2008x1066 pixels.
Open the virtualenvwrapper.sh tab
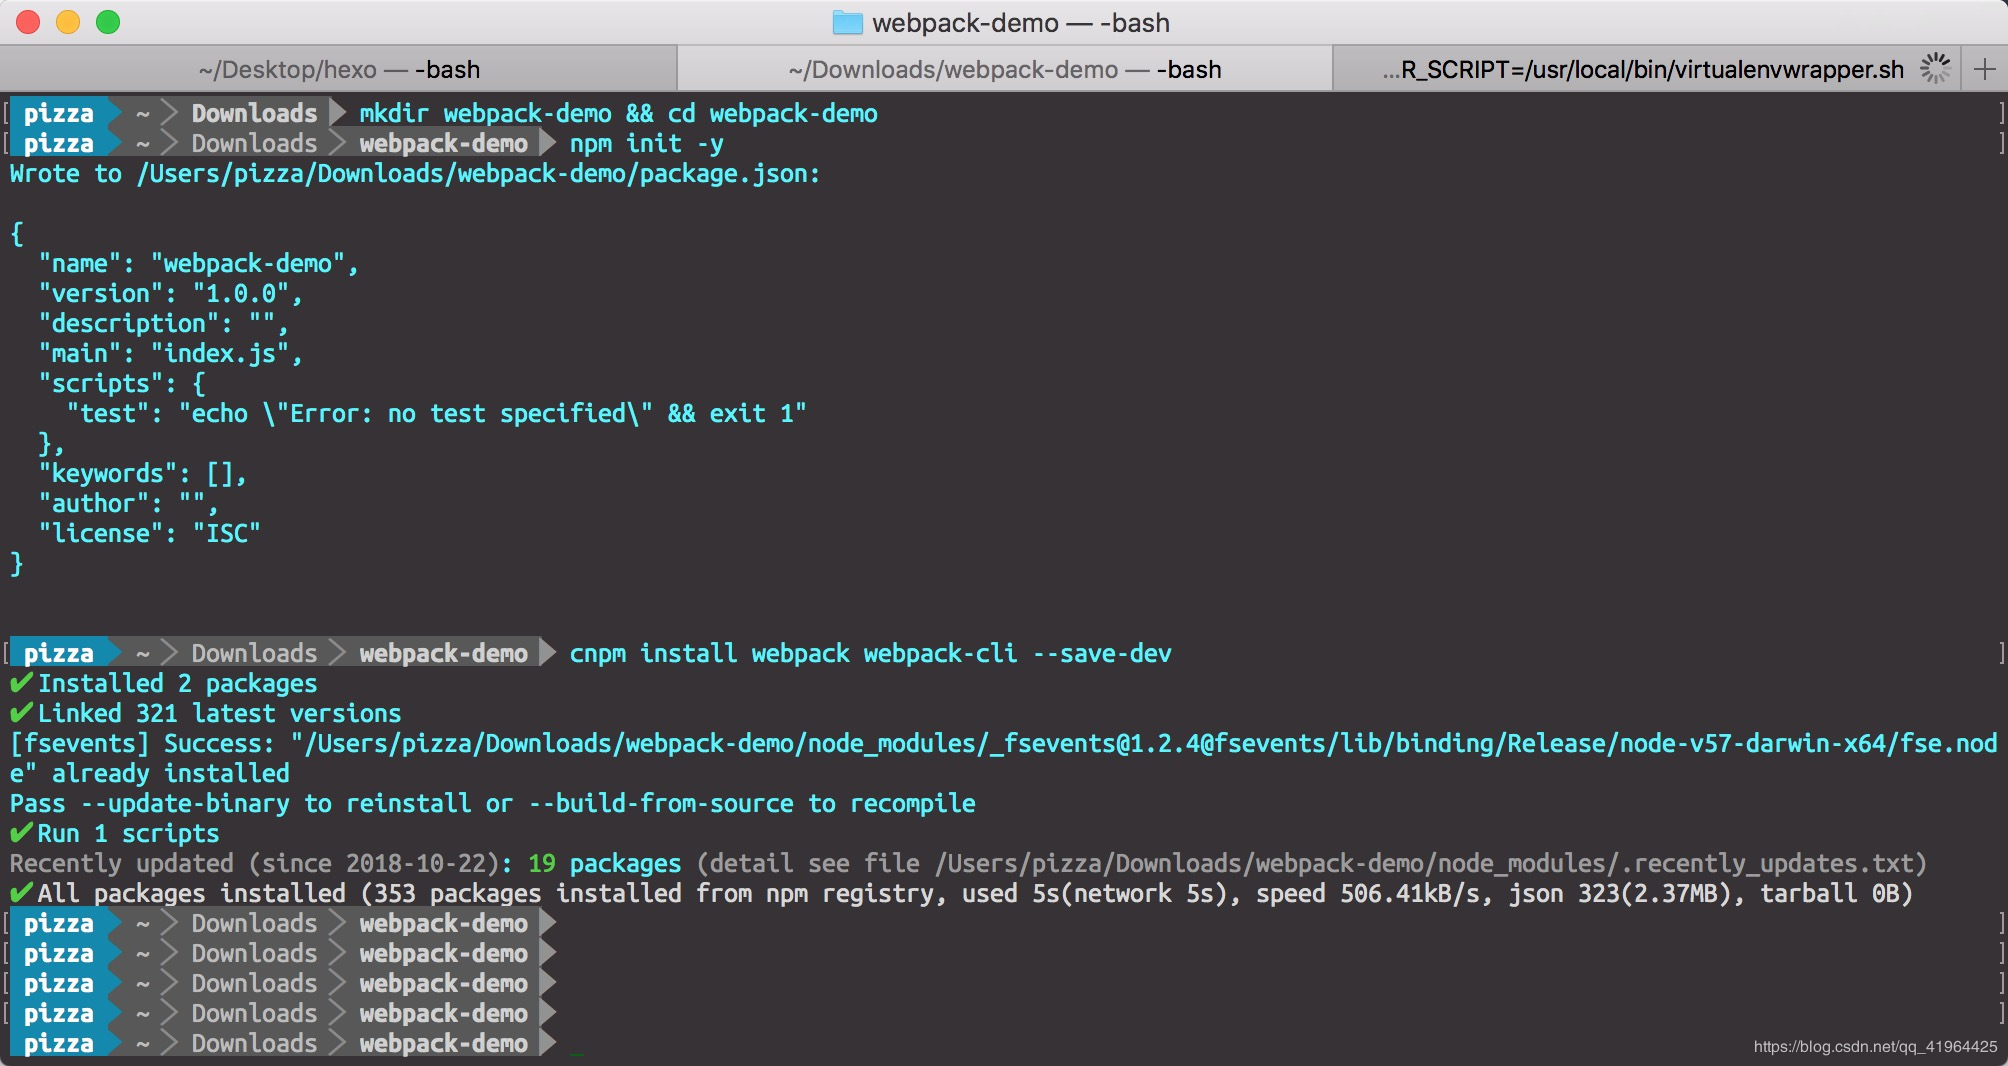[x=1646, y=69]
